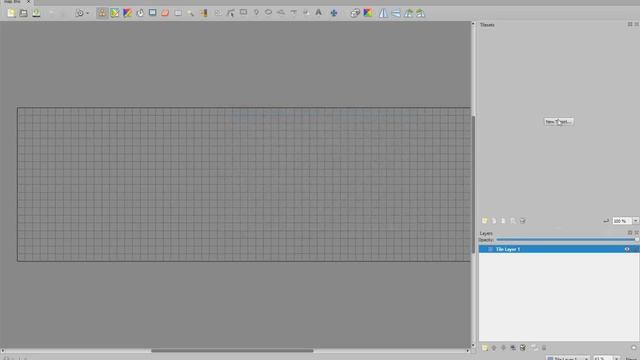
Task: Click the Flip Vertically icon
Action: (396, 13)
